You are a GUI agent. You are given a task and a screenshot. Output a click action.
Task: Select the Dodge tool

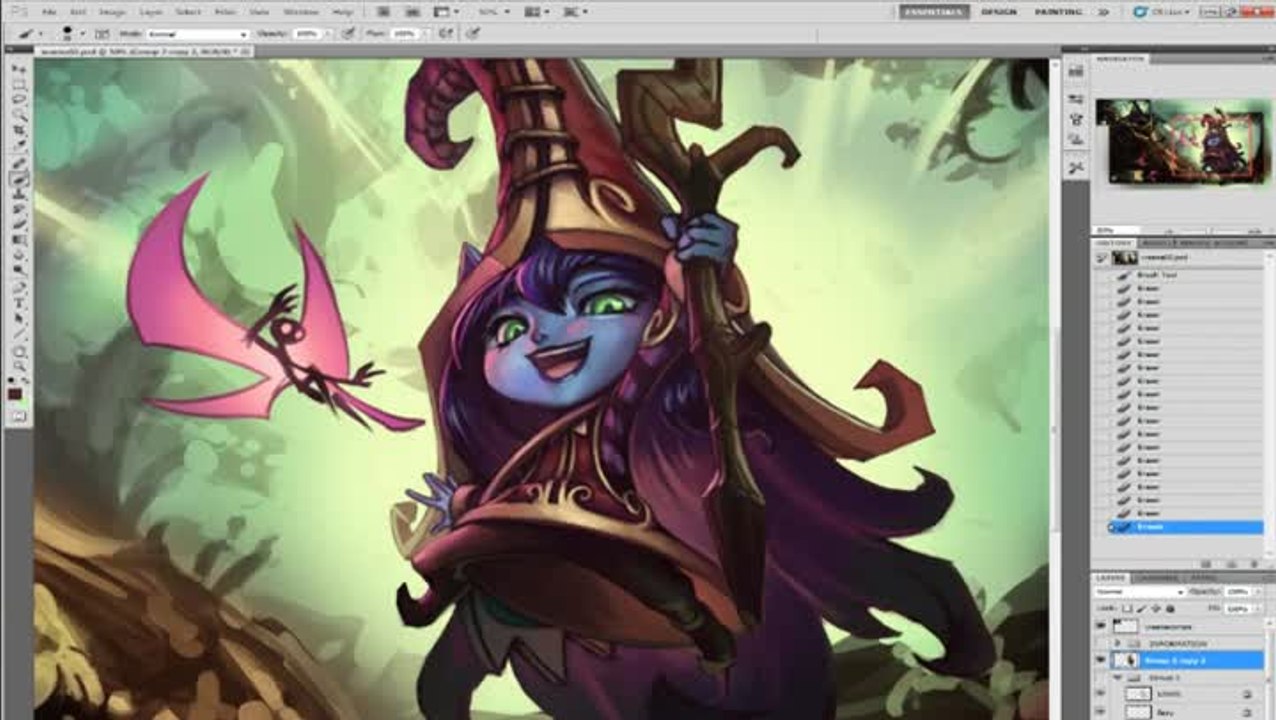pos(19,270)
